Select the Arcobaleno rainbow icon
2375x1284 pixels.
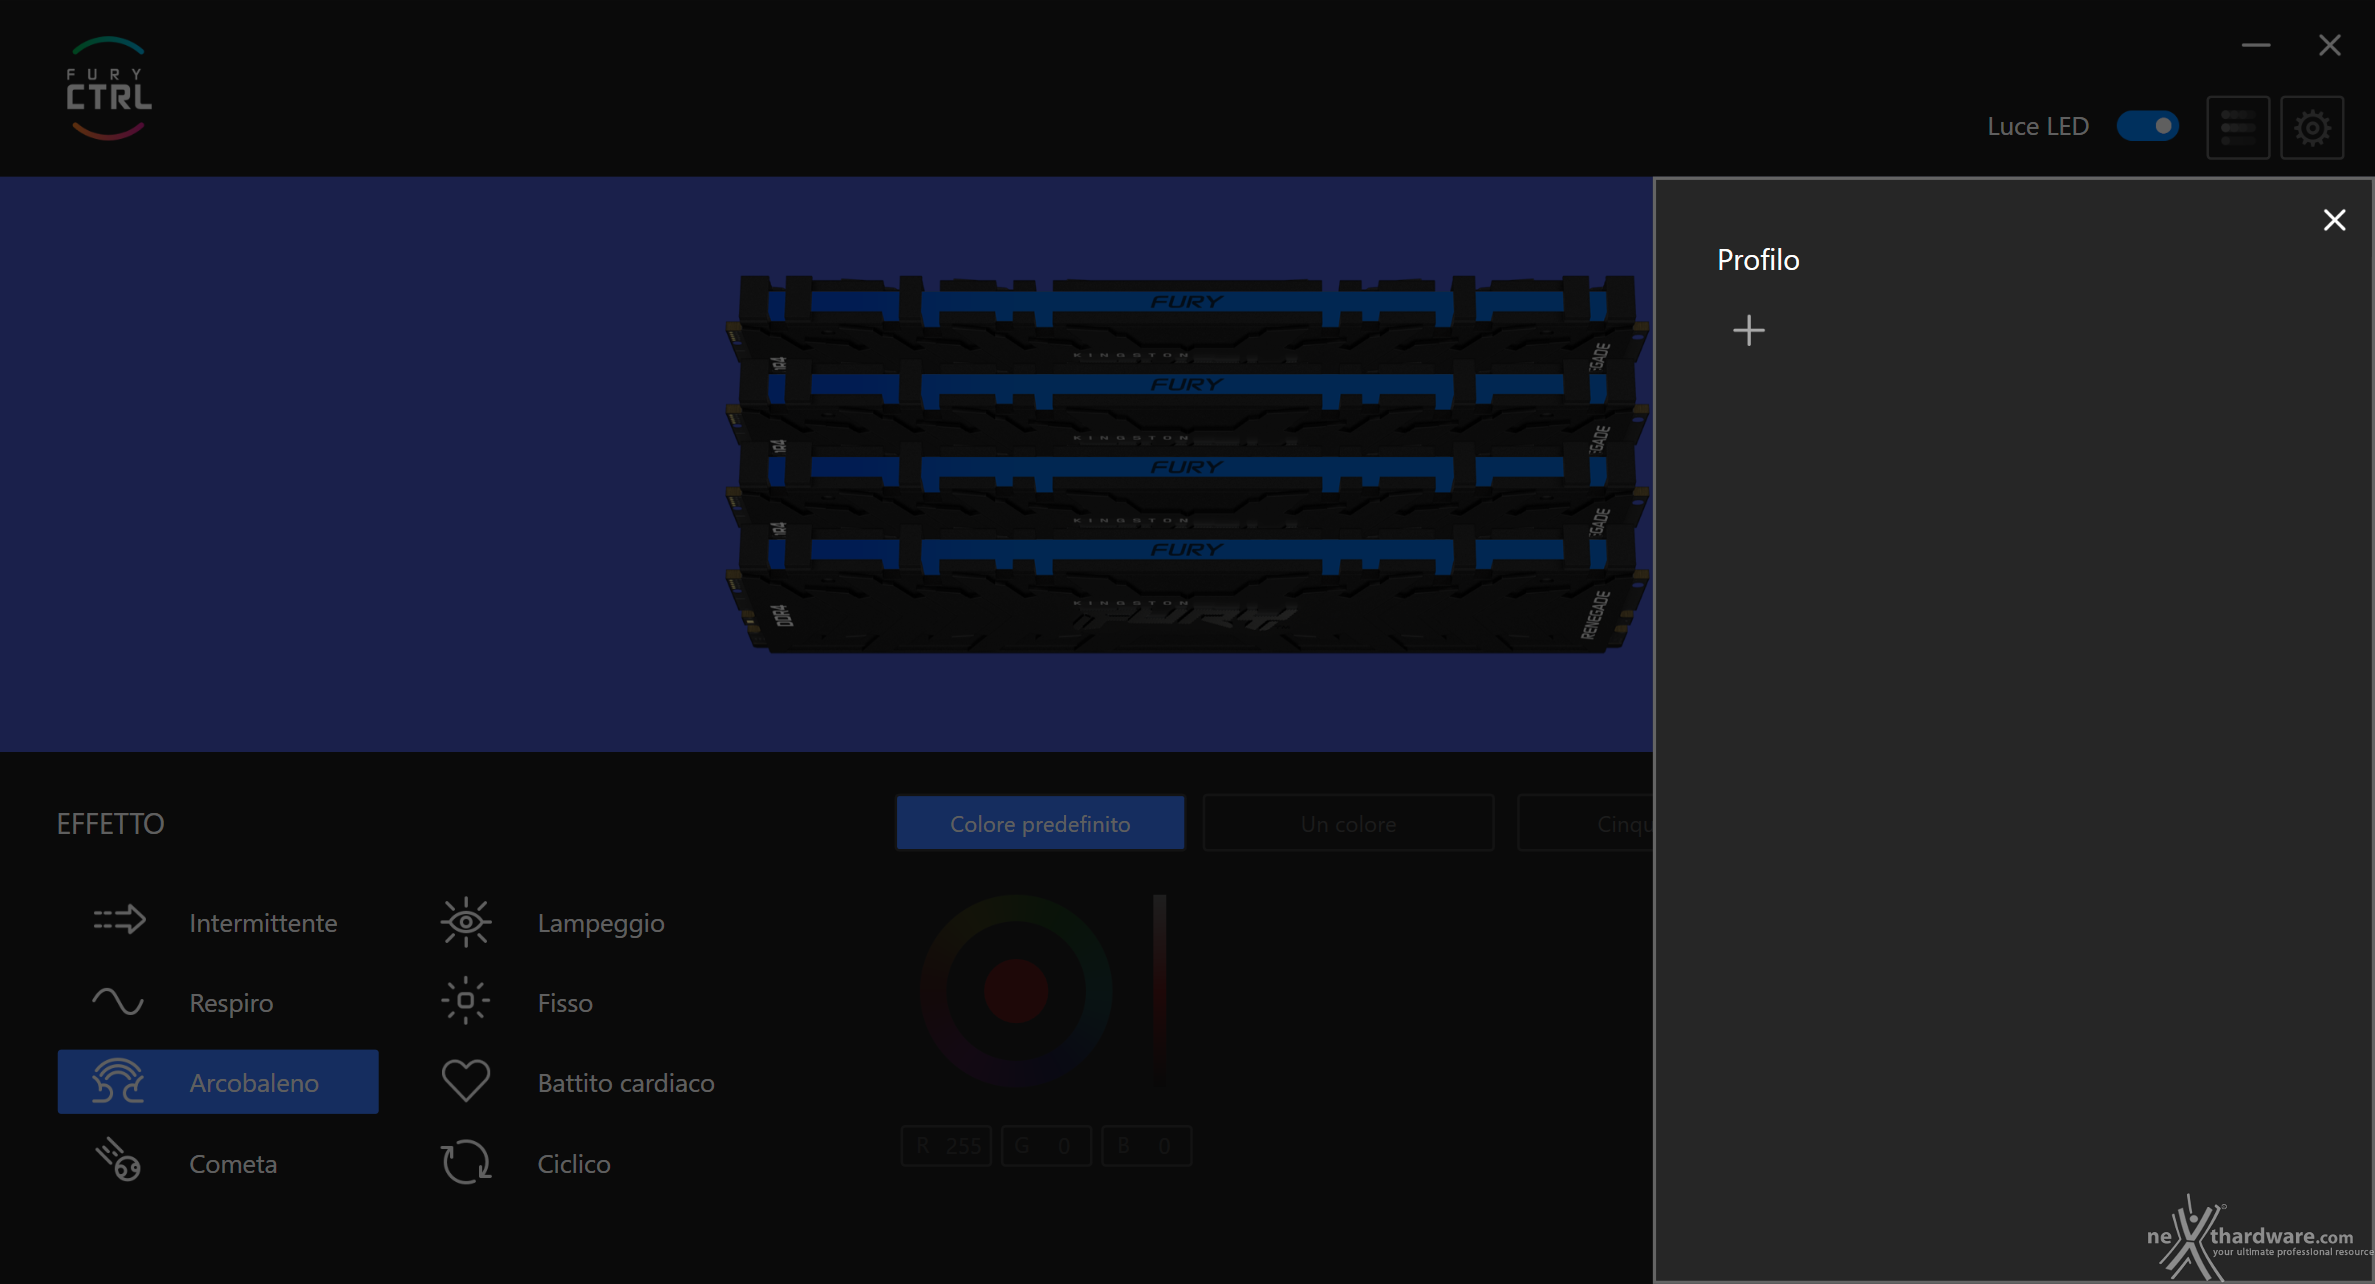(118, 1081)
